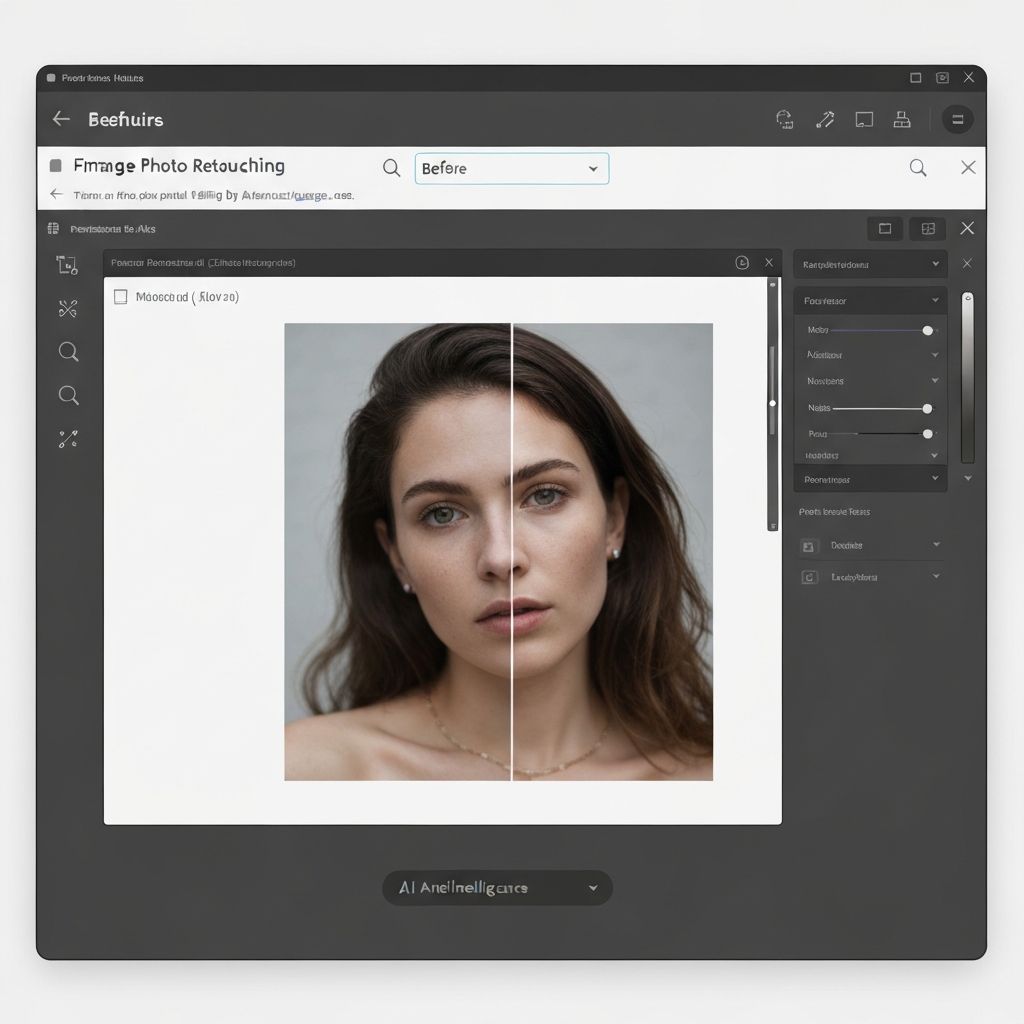The height and width of the screenshot is (1024, 1024).
Task: Open the Before dropdown
Action: (511, 168)
